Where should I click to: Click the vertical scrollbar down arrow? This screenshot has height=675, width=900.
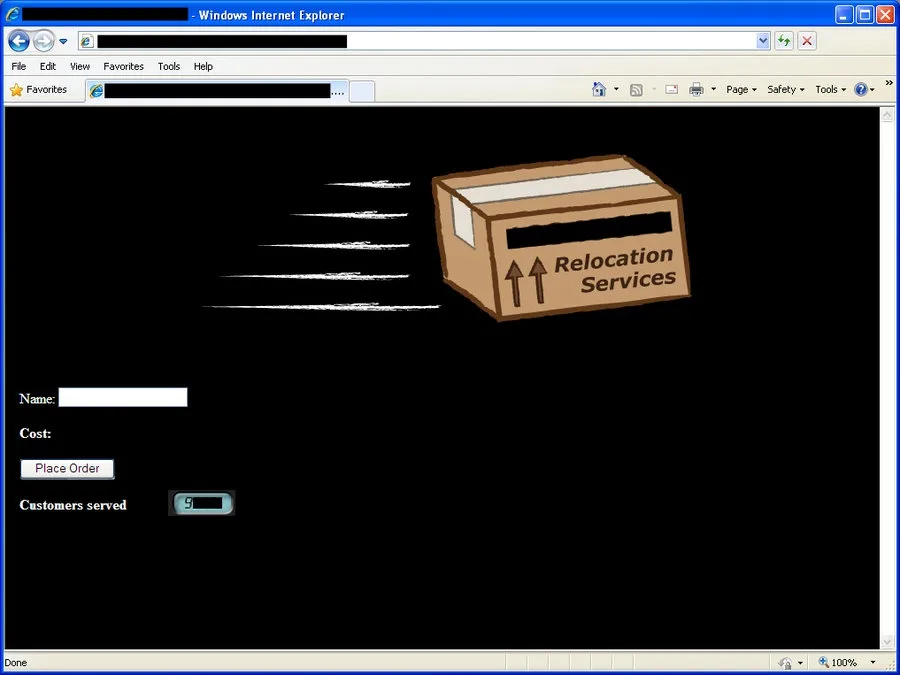[x=887, y=641]
